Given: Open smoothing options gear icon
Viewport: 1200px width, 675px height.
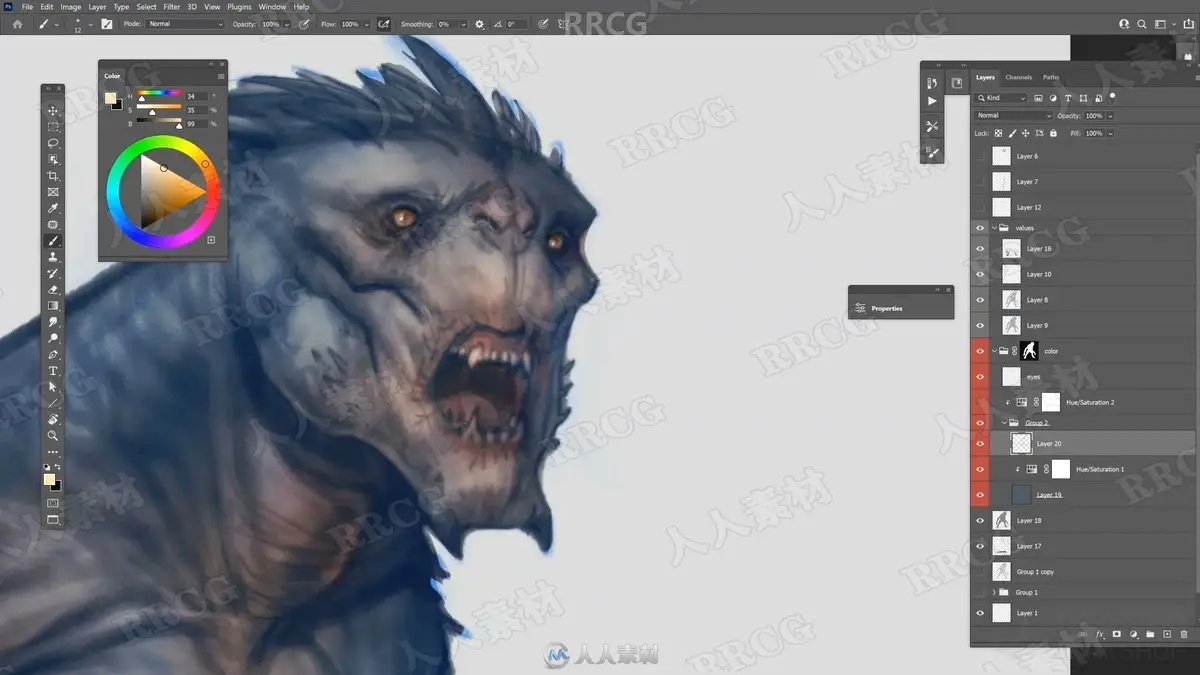Looking at the screenshot, I should coord(479,24).
